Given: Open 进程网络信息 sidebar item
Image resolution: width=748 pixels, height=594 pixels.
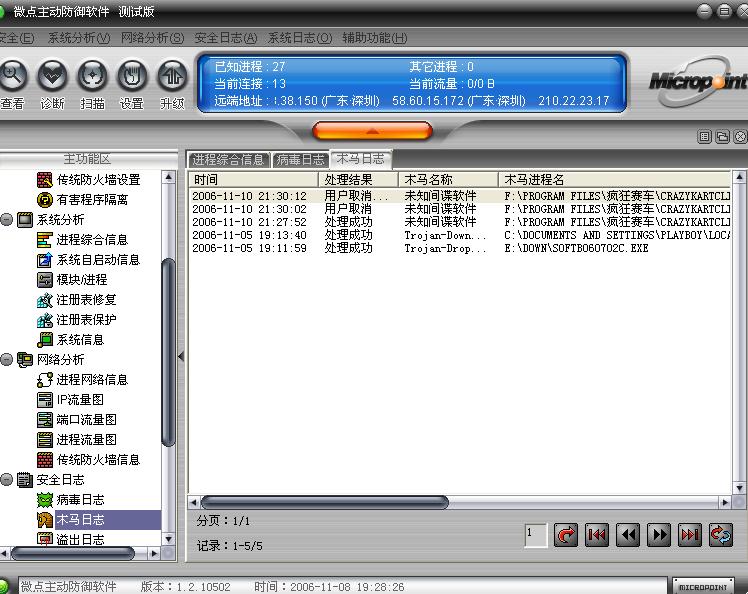Looking at the screenshot, I should pyautogui.click(x=83, y=380).
